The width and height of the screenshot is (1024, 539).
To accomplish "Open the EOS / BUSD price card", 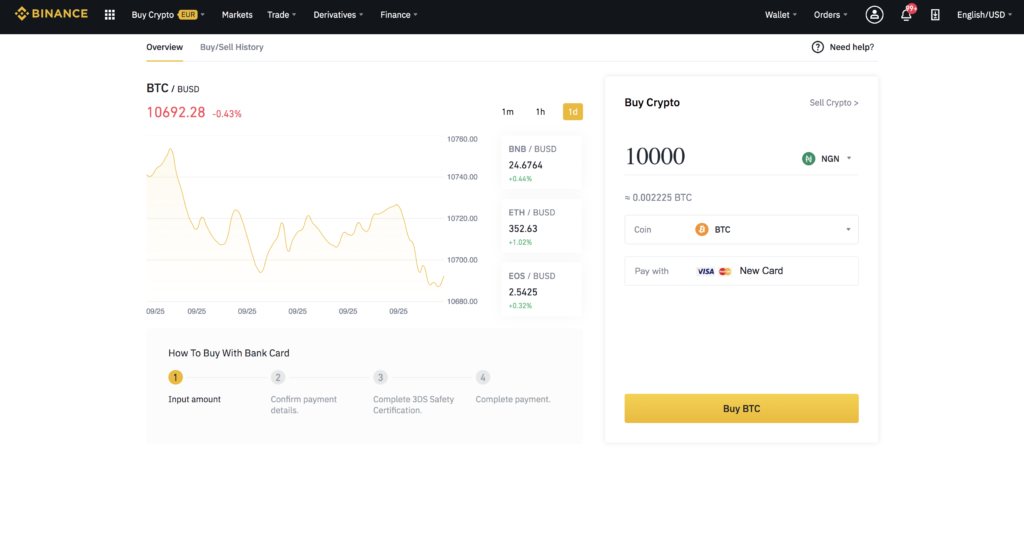I will 541,290.
